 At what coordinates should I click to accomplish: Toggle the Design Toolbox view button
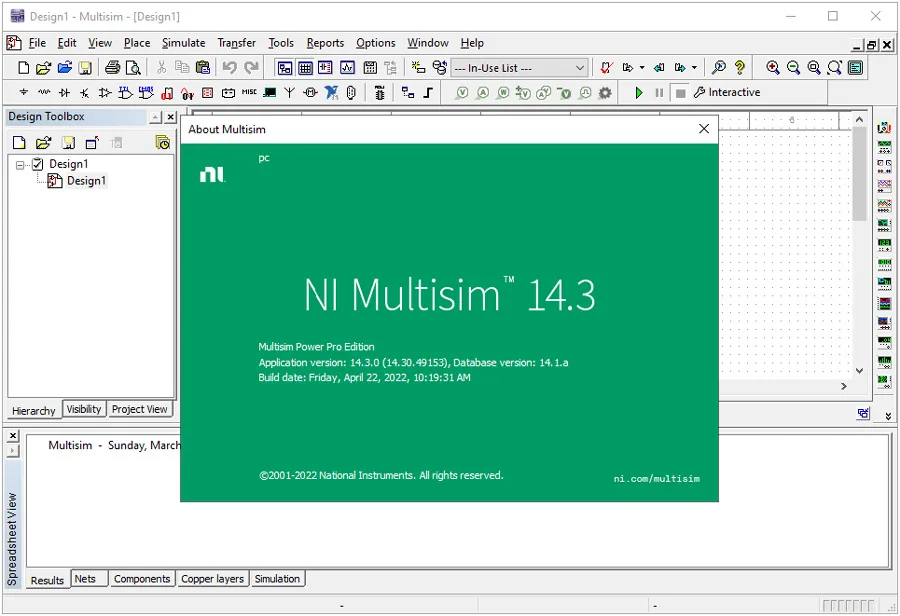(x=285, y=68)
